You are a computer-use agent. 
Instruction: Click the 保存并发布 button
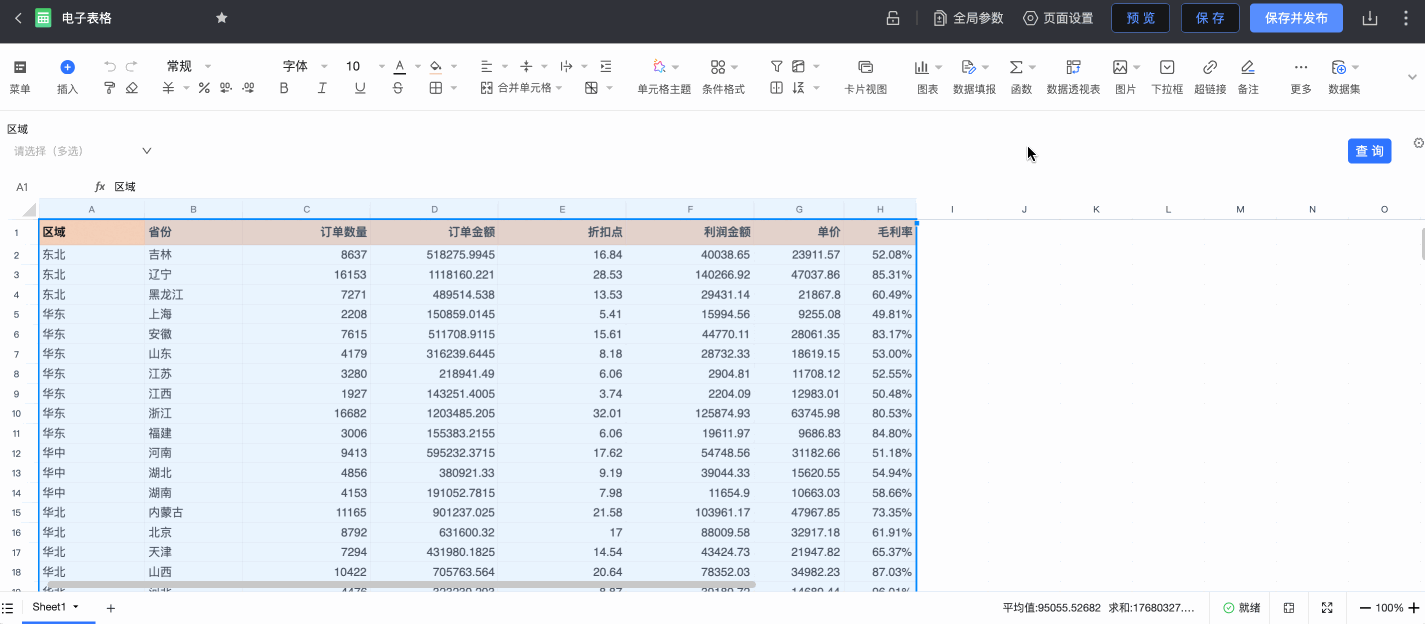click(x=1296, y=18)
